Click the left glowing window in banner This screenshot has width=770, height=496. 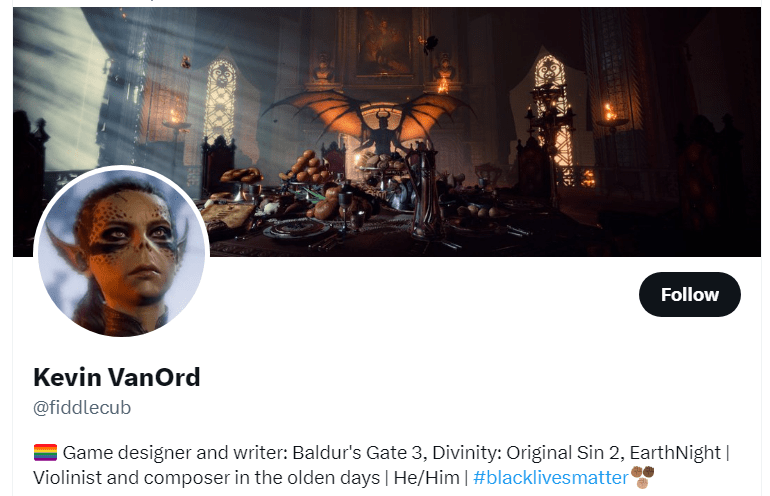[220, 101]
